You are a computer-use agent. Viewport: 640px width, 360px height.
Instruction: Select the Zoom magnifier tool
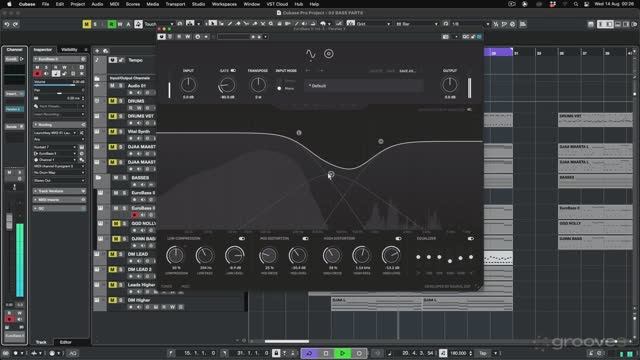click(x=271, y=24)
